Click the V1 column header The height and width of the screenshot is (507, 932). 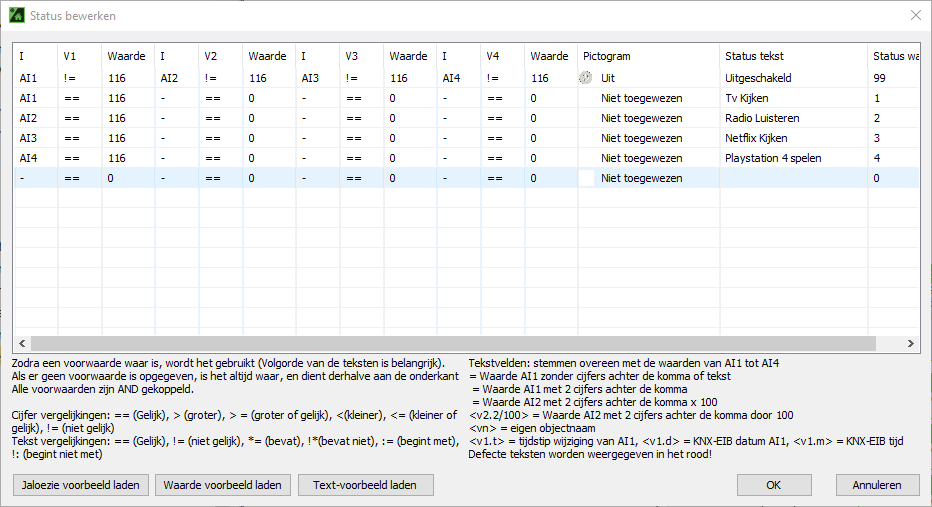[x=80, y=56]
